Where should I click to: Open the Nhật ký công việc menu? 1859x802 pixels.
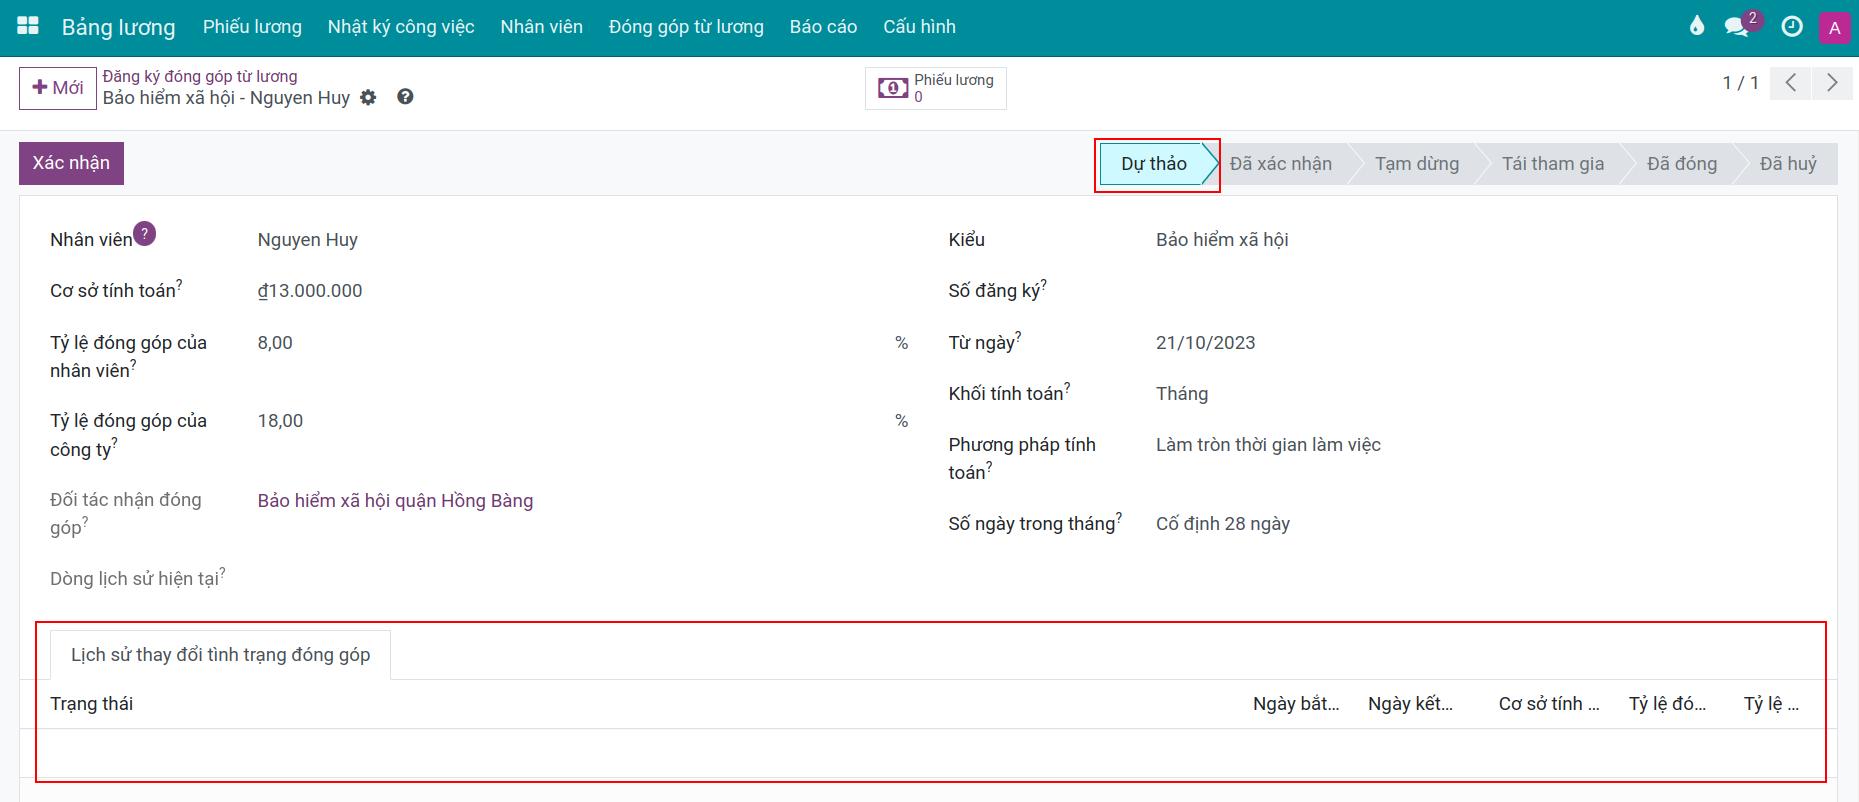(401, 27)
